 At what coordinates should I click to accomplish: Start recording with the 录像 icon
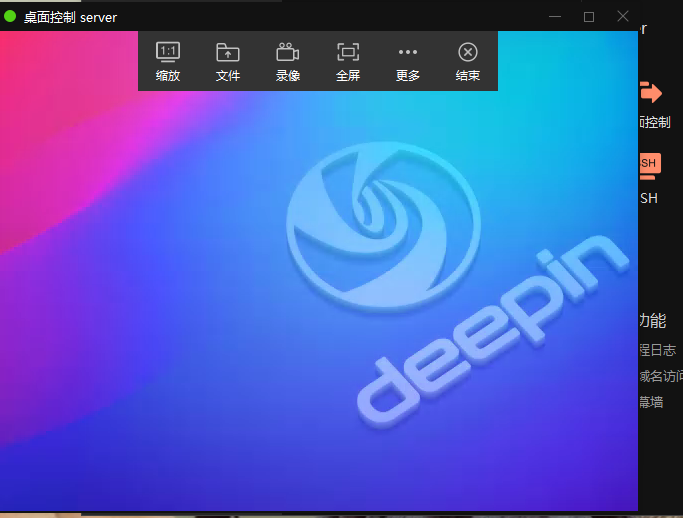coord(287,52)
